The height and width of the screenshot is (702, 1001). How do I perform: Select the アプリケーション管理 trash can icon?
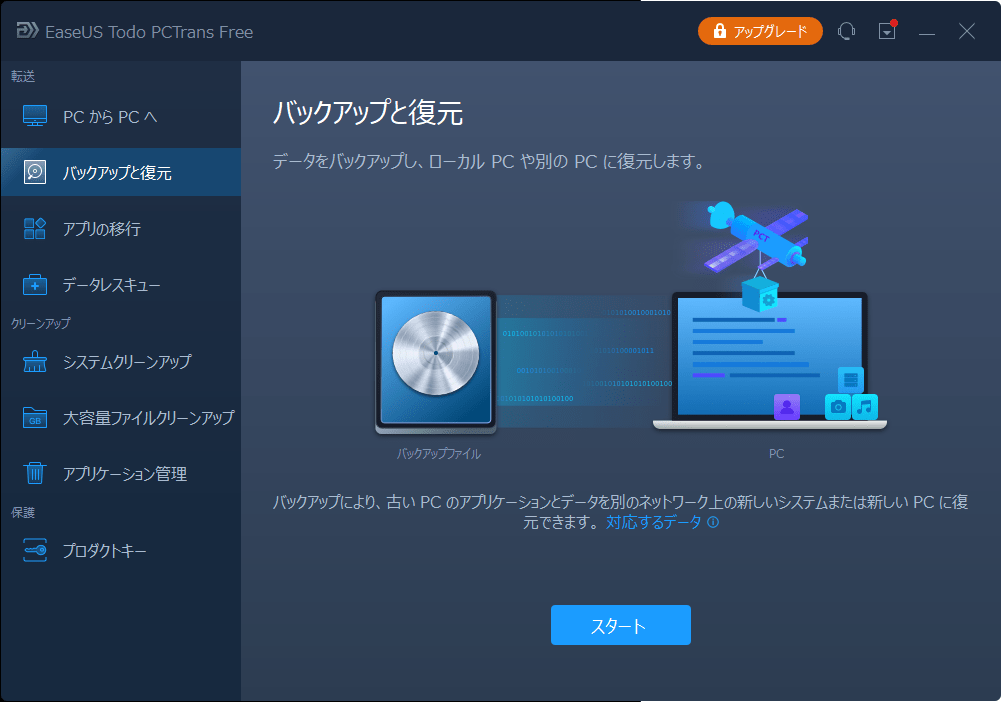click(x=34, y=473)
